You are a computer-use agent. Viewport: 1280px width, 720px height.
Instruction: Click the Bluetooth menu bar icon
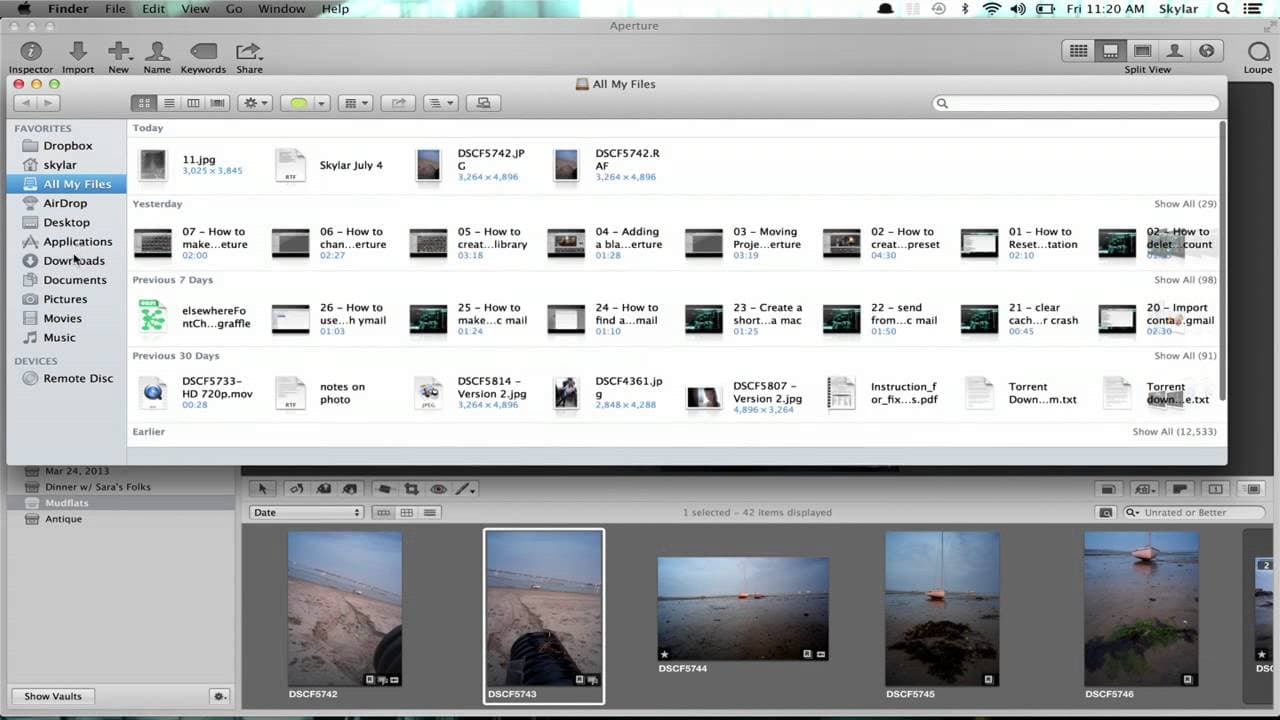click(x=964, y=9)
